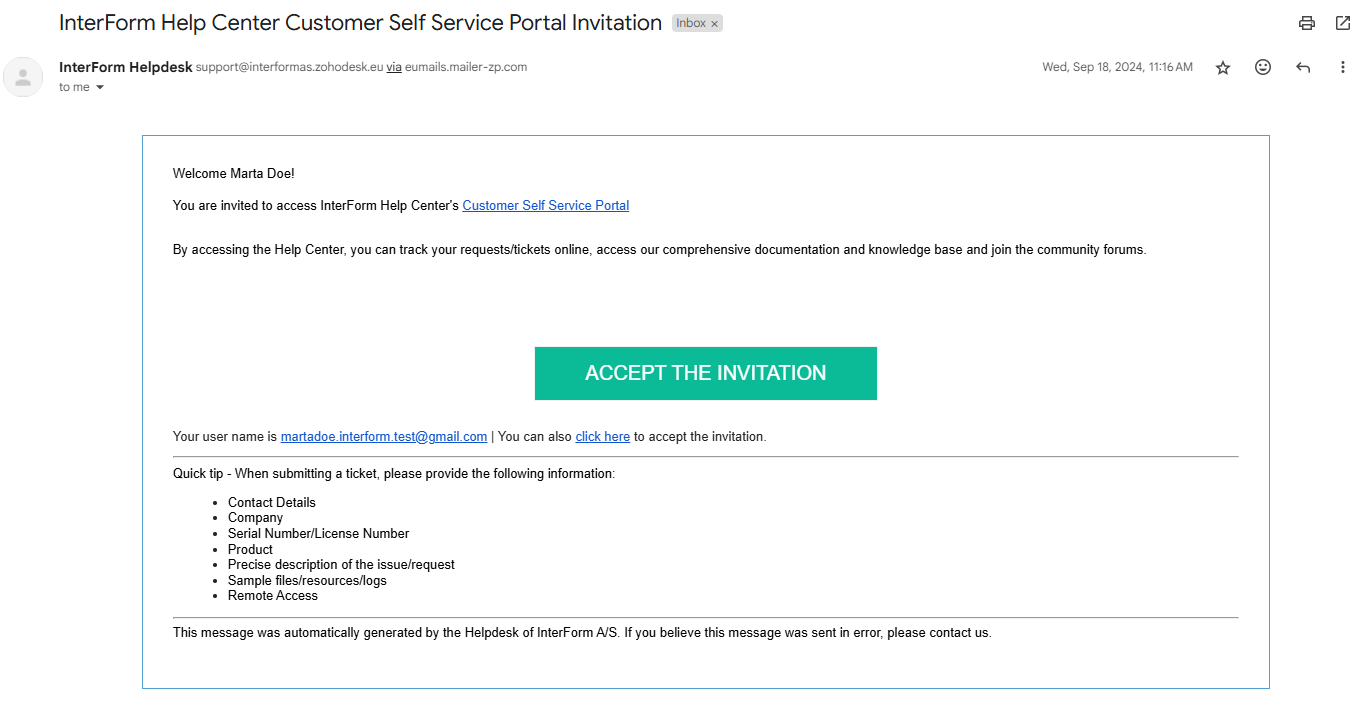Click the underlined "via" text
This screenshot has width=1365, height=715.
[394, 67]
